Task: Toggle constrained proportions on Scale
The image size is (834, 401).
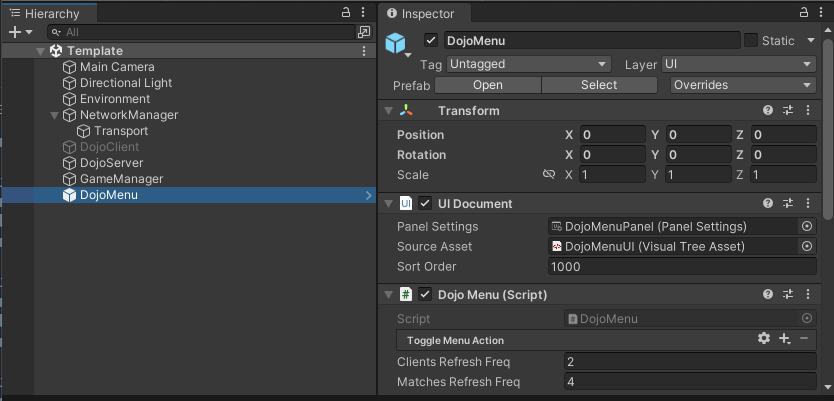Action: coord(549,174)
